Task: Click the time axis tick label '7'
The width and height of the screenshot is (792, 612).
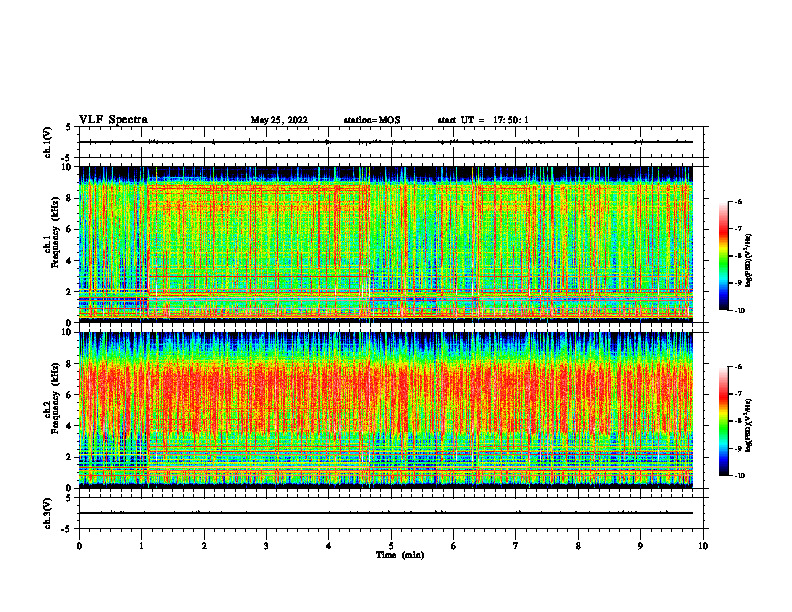Action: click(x=516, y=546)
